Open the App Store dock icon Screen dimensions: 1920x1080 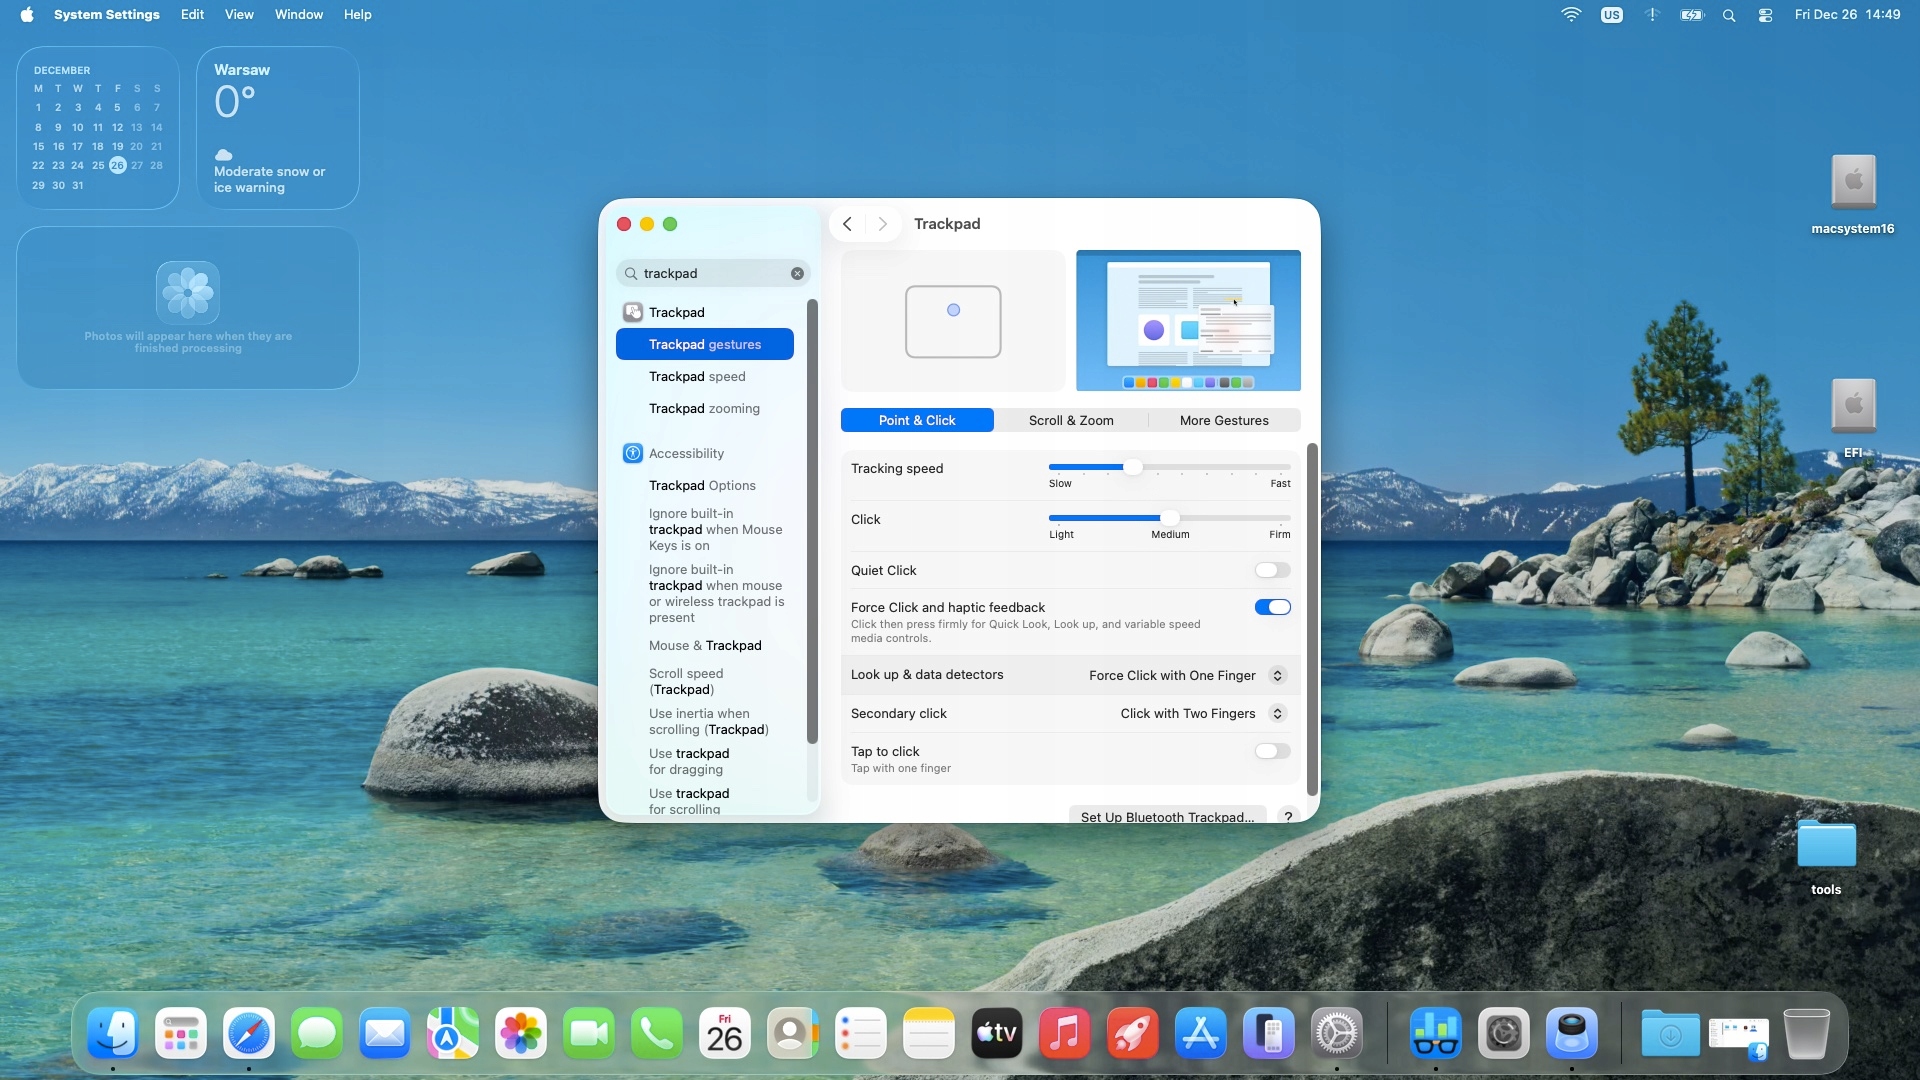(x=1200, y=1034)
